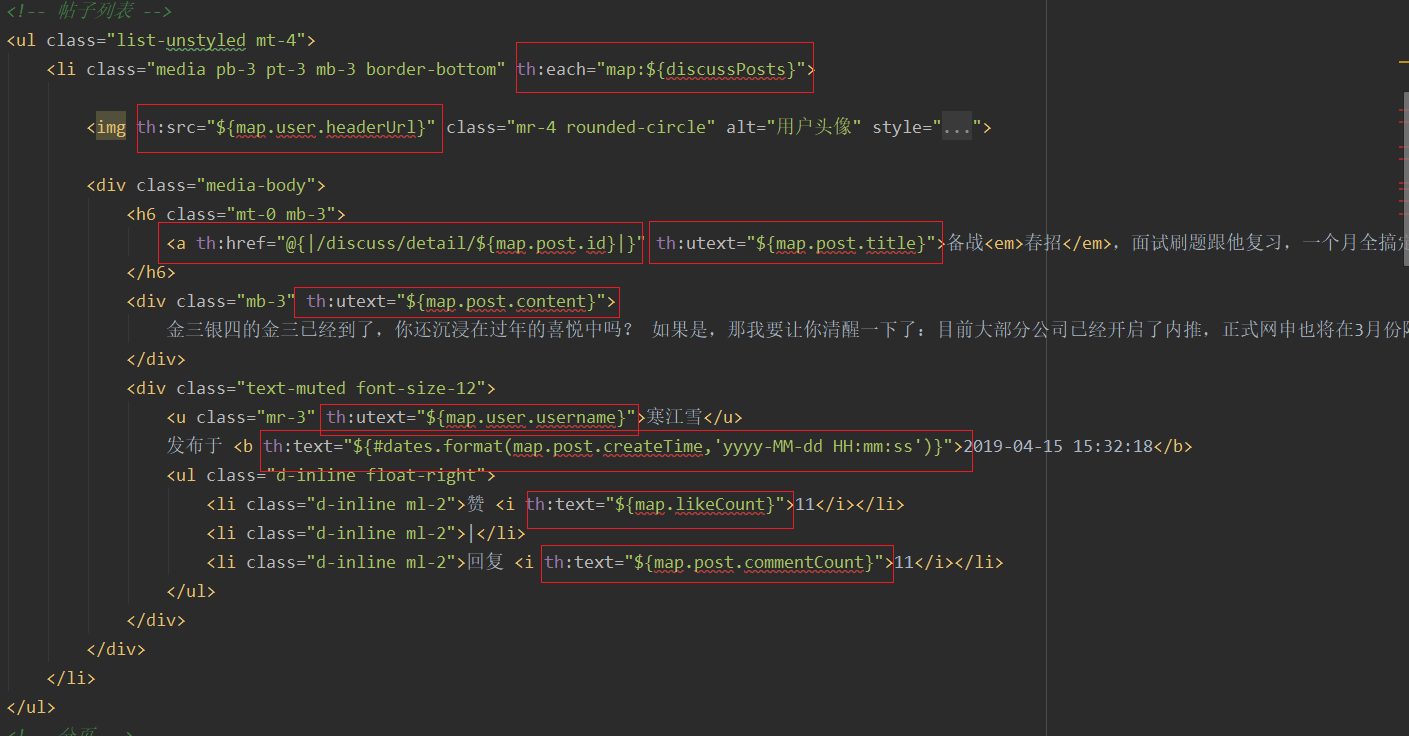Click the closing </h6> tag

click(151, 273)
